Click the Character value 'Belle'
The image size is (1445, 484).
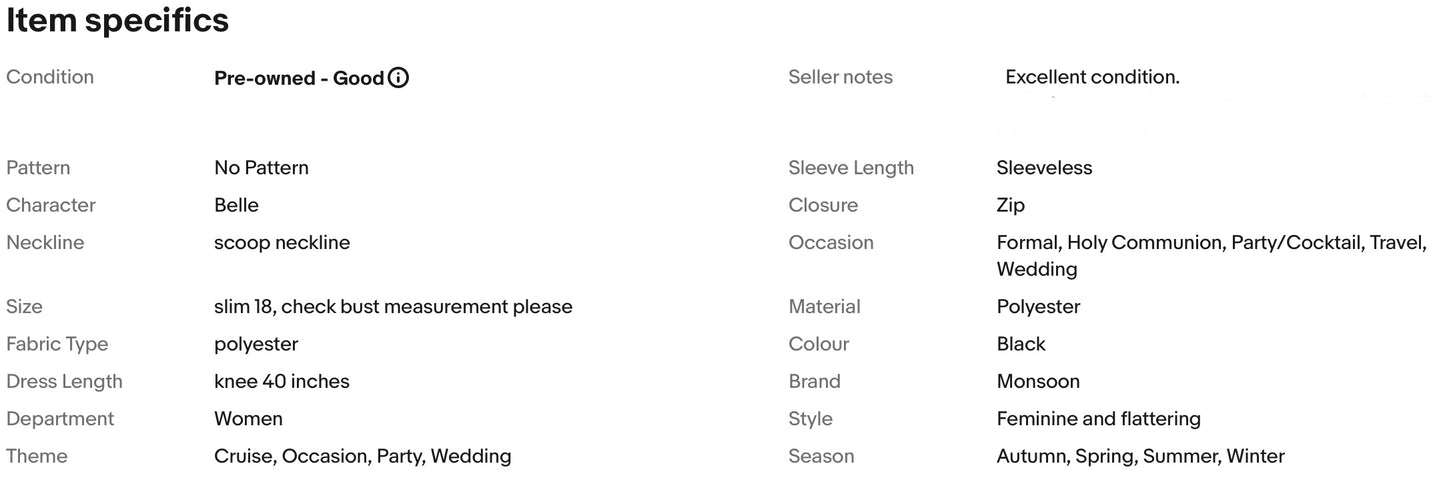click(x=236, y=205)
